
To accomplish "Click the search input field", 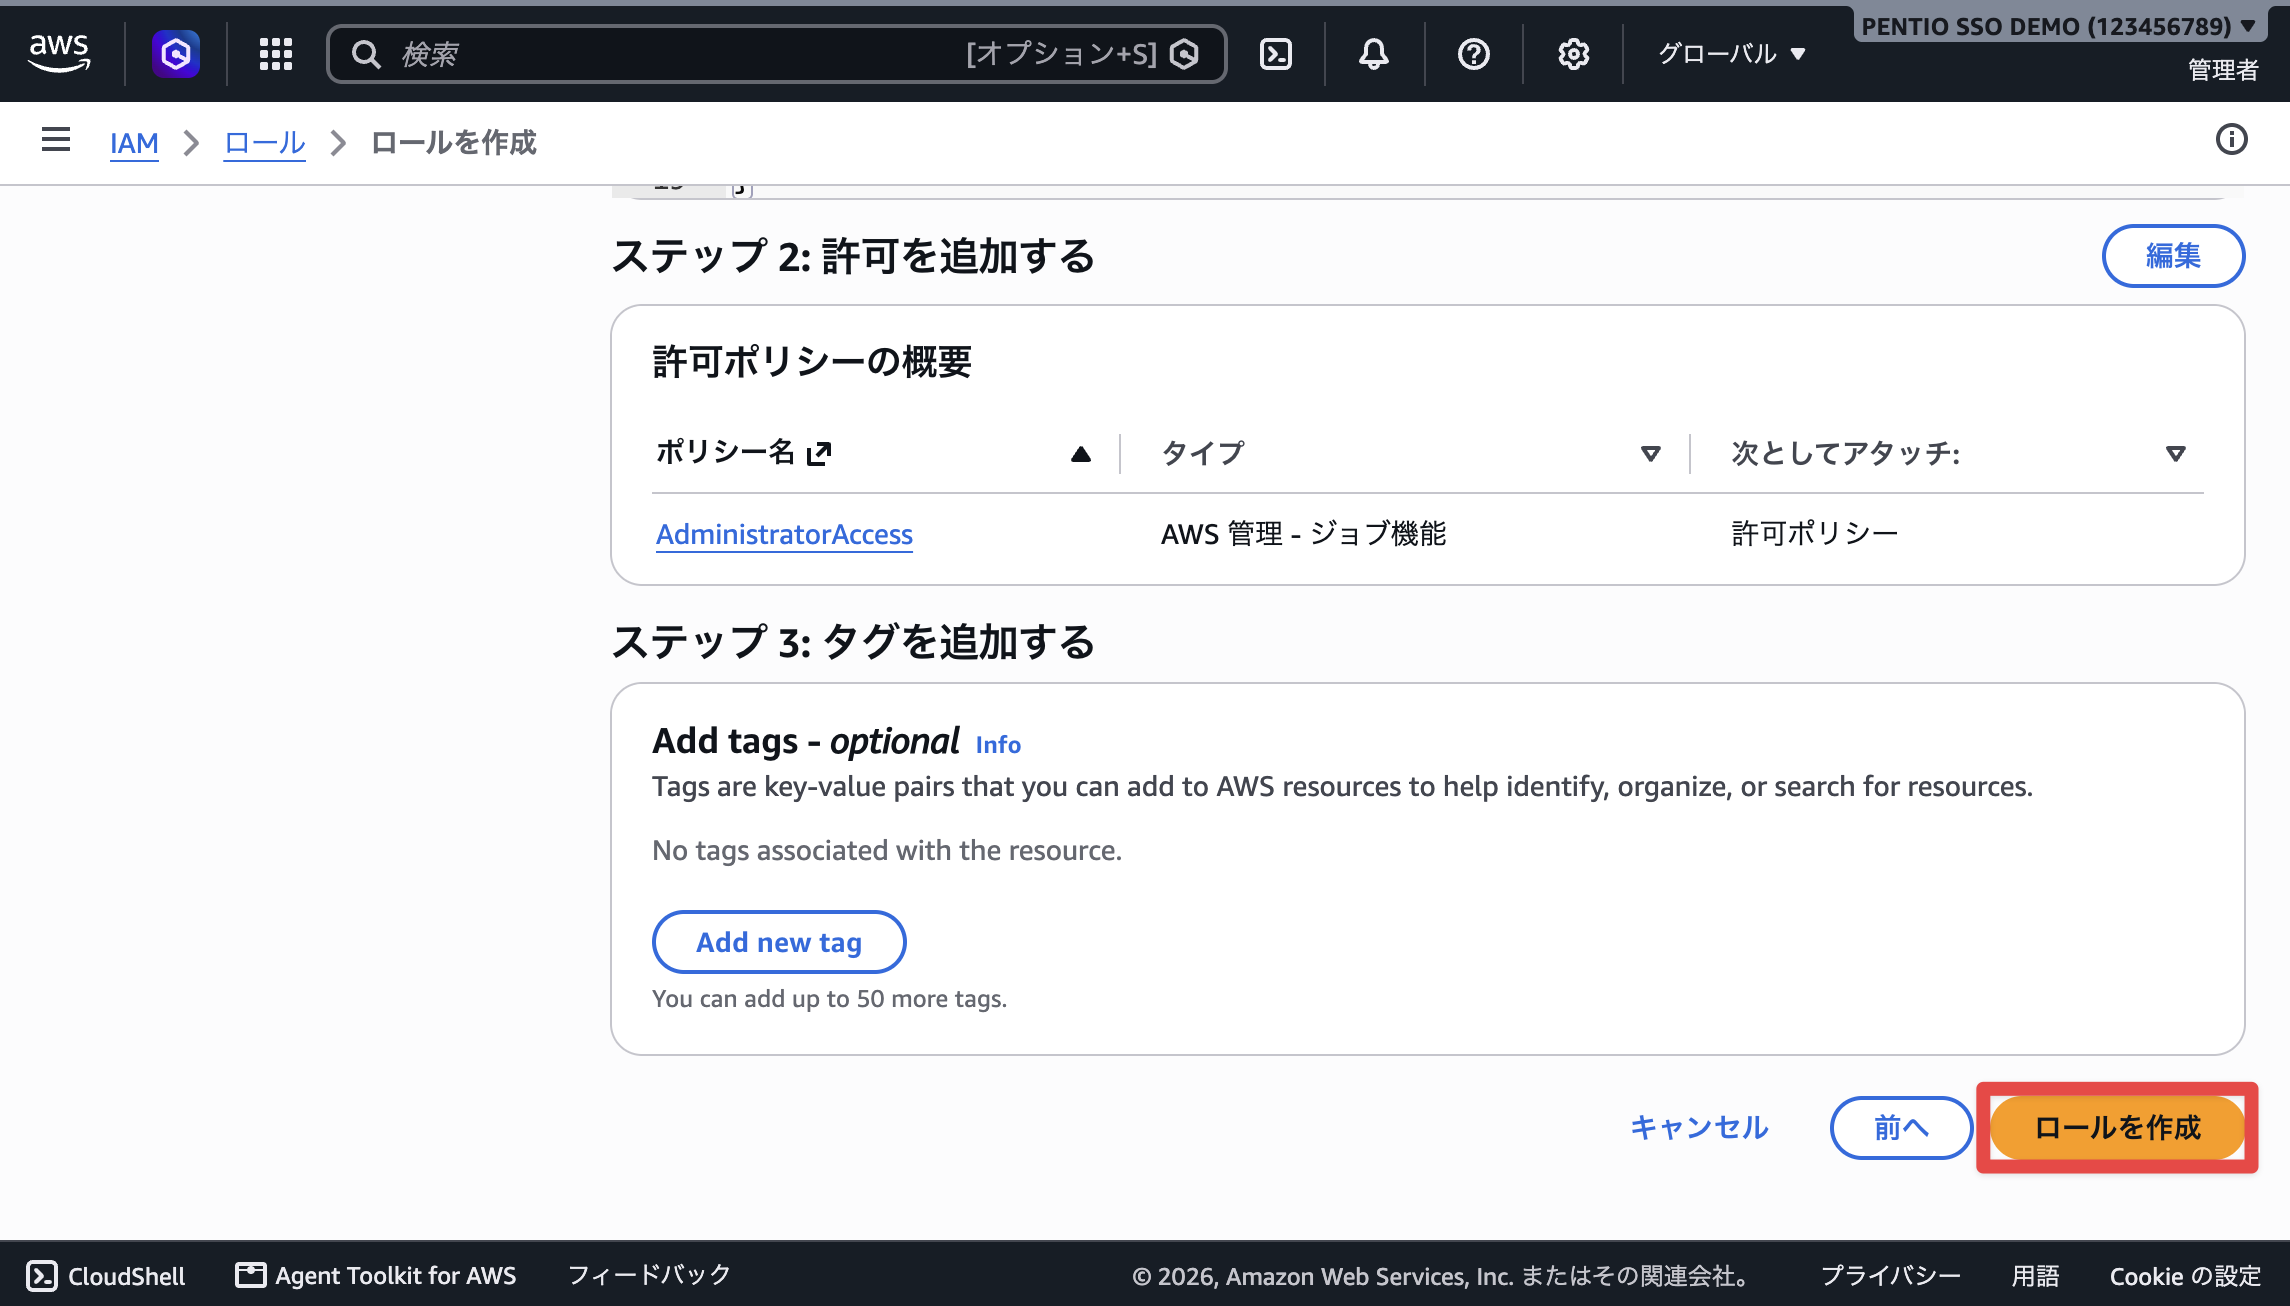I will (x=776, y=54).
